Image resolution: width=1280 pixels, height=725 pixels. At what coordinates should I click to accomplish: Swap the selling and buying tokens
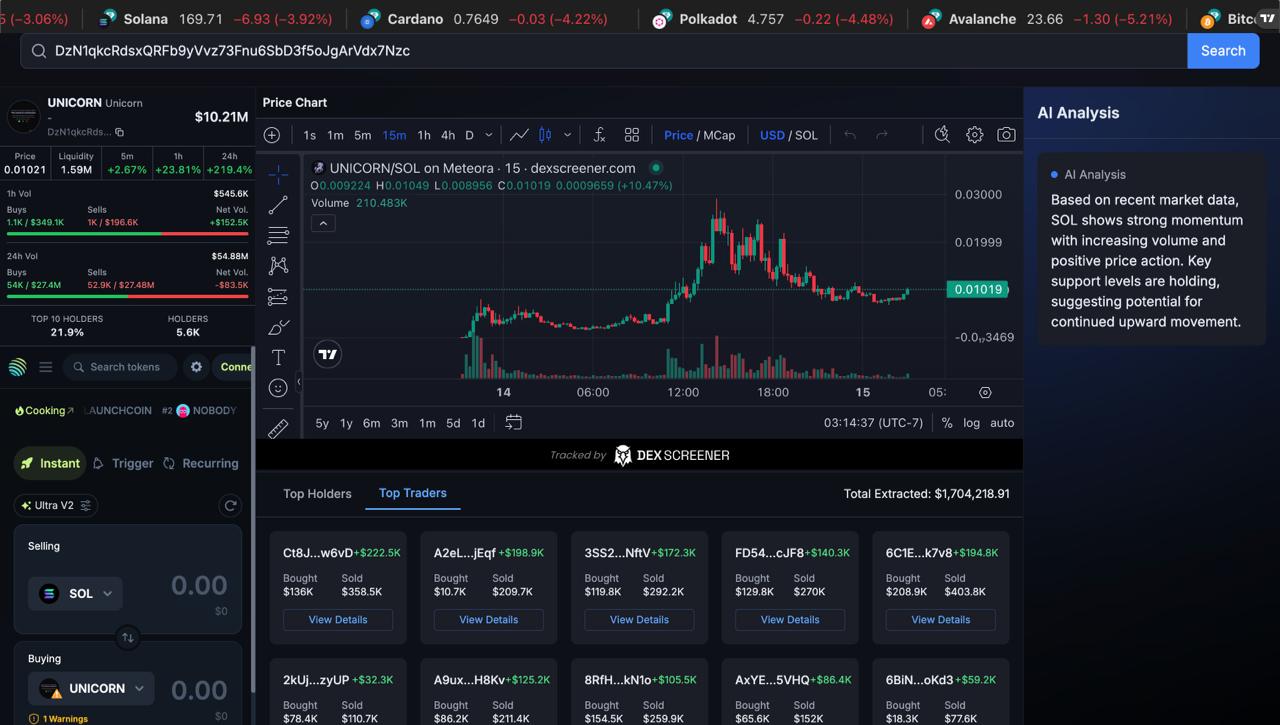pos(128,637)
